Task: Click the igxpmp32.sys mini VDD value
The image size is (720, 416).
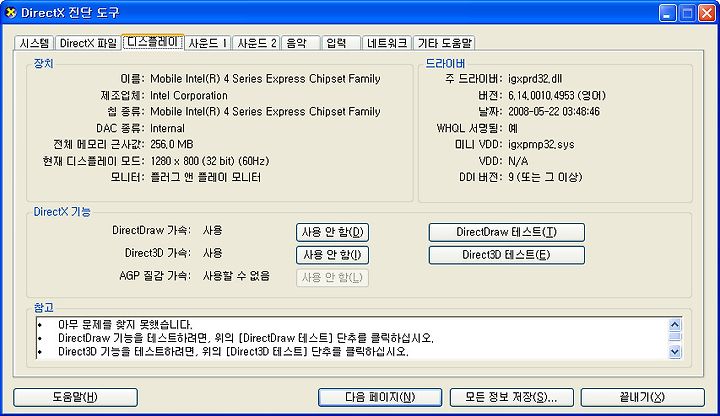Action: click(x=541, y=144)
